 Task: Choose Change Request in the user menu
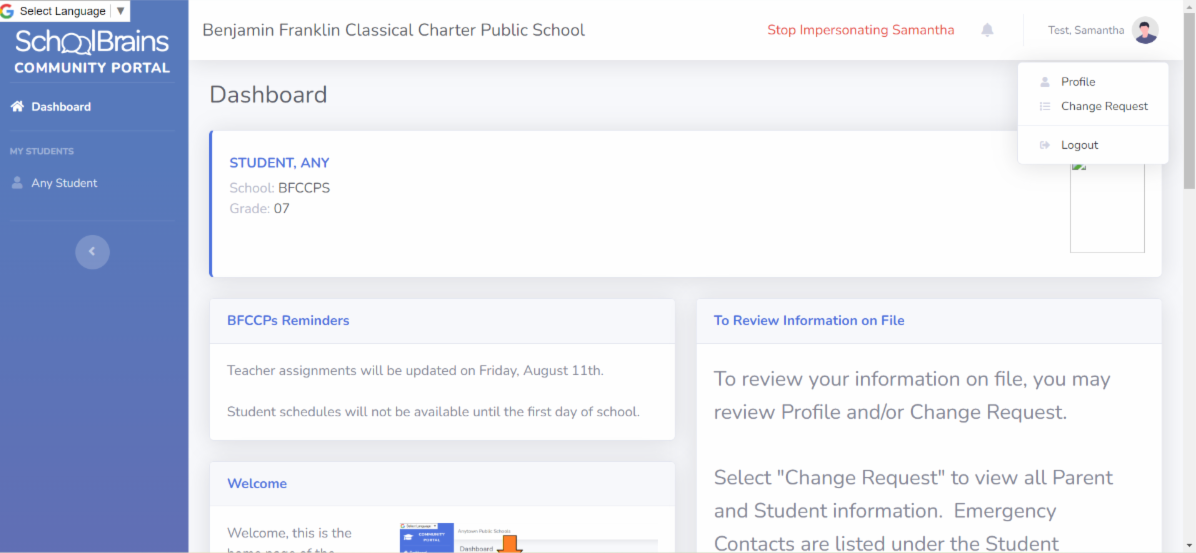[1104, 107]
